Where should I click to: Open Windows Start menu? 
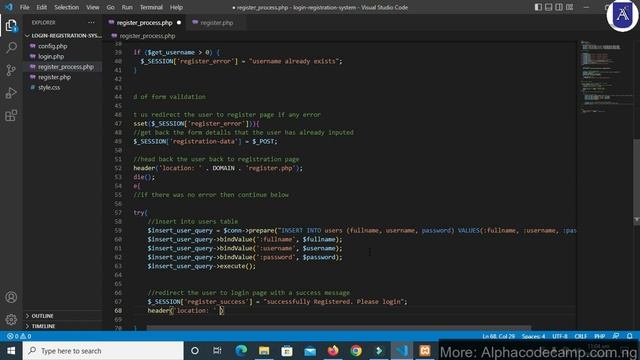coord(11,351)
